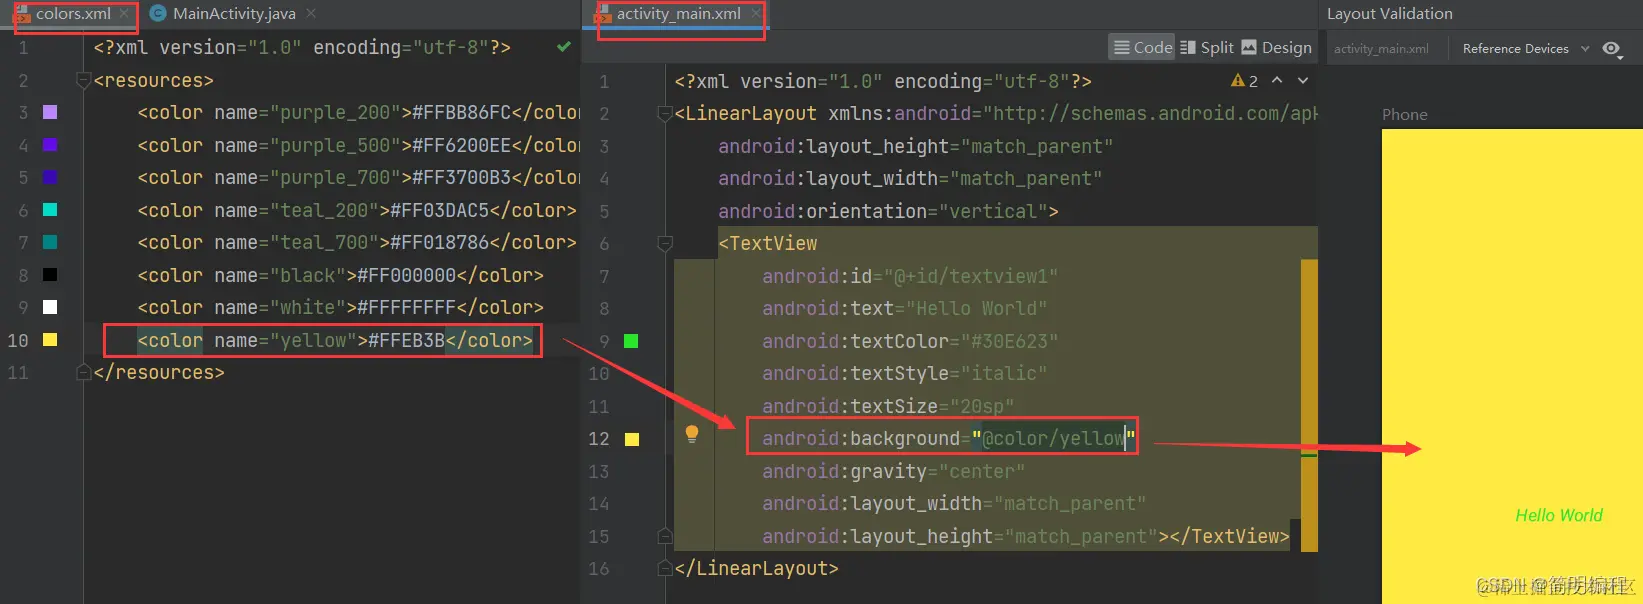Click the activity_main.xml label in Layout Validation

tap(1381, 48)
